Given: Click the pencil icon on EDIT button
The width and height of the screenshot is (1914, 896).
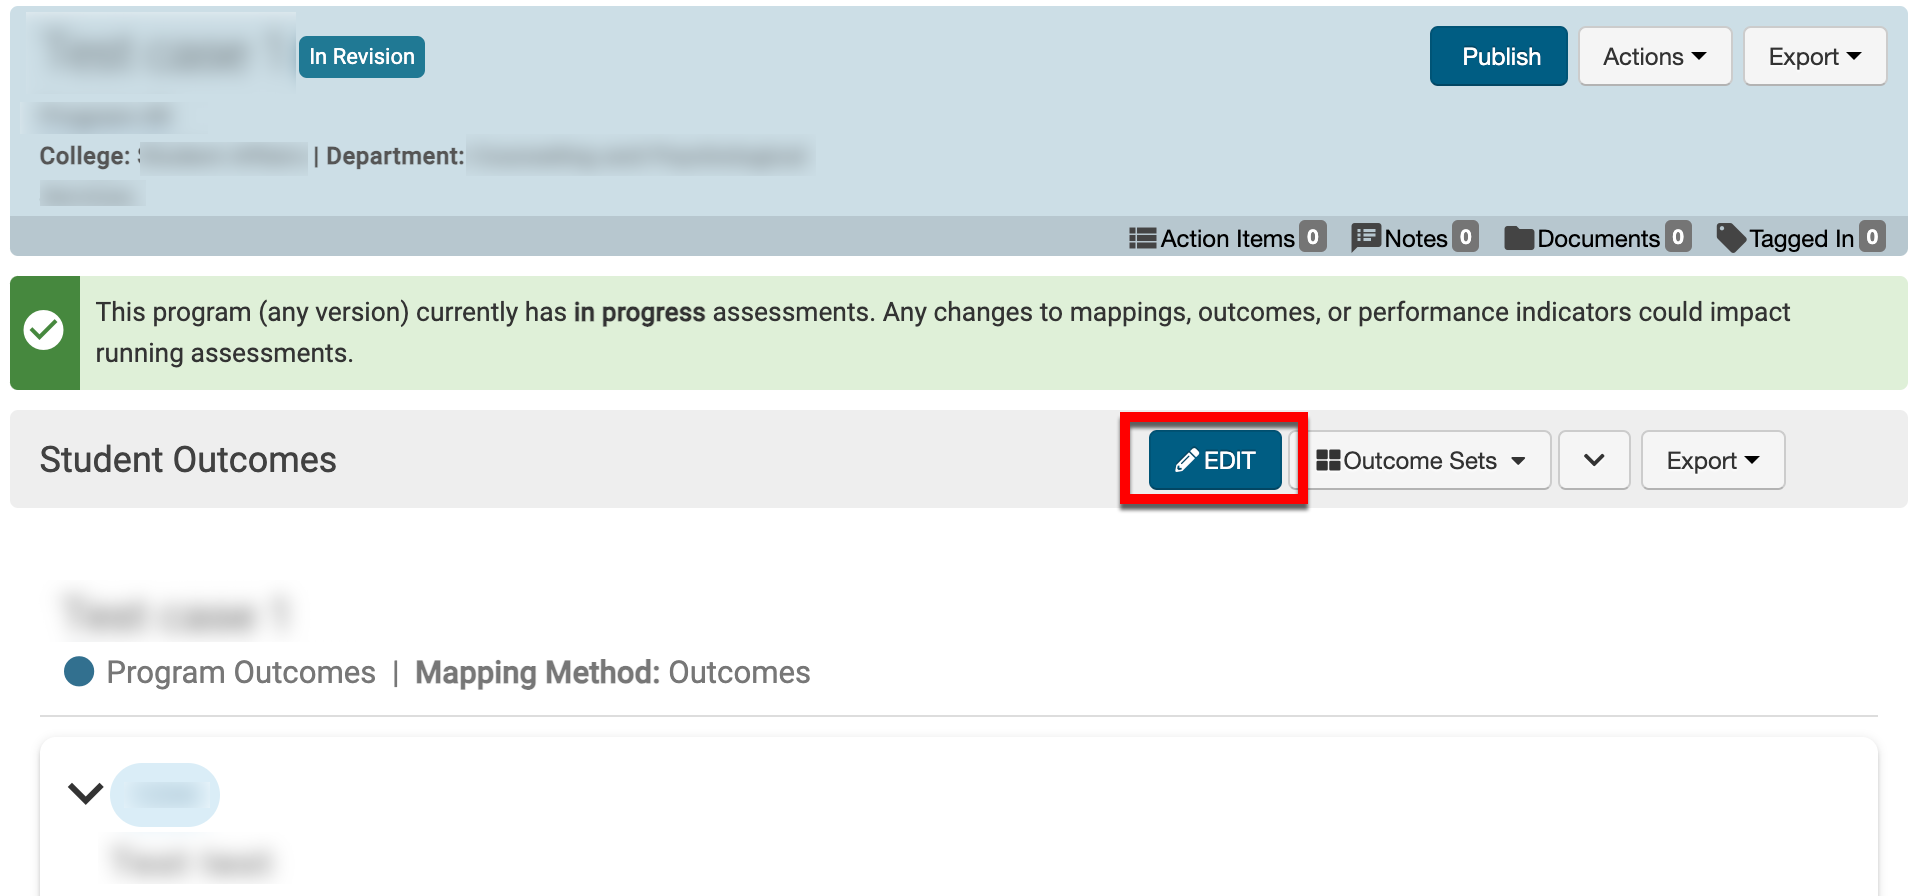Looking at the screenshot, I should pyautogui.click(x=1186, y=460).
